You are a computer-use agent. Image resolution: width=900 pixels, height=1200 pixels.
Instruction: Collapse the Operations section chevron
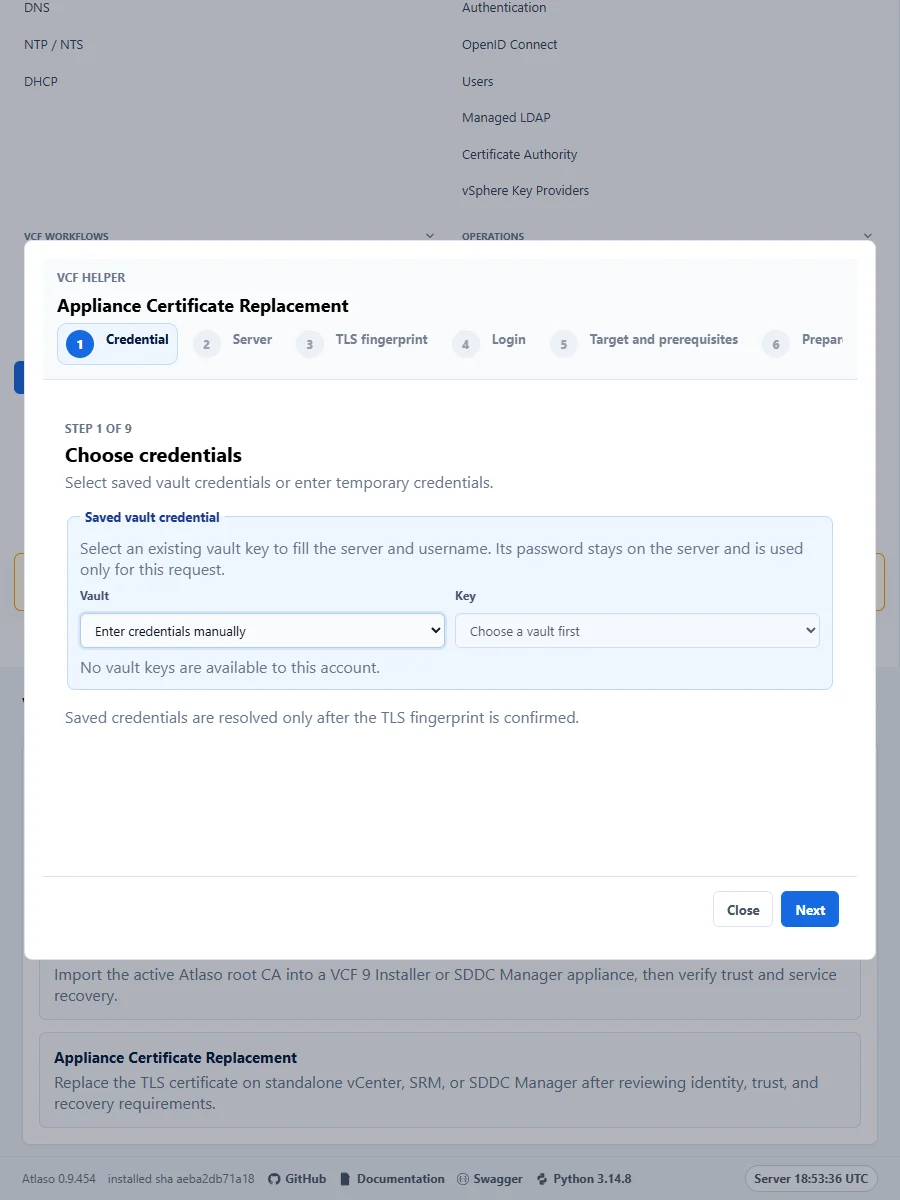[x=867, y=236]
